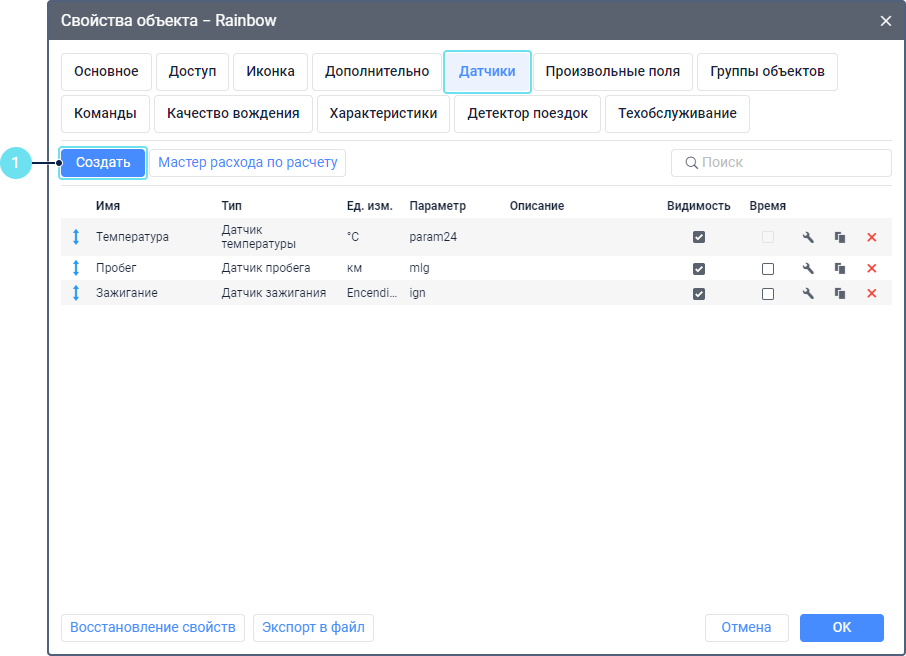Viewport: 906px width, 656px height.
Task: Uncheck visibility for Зажигание sensor
Action: 699,294
